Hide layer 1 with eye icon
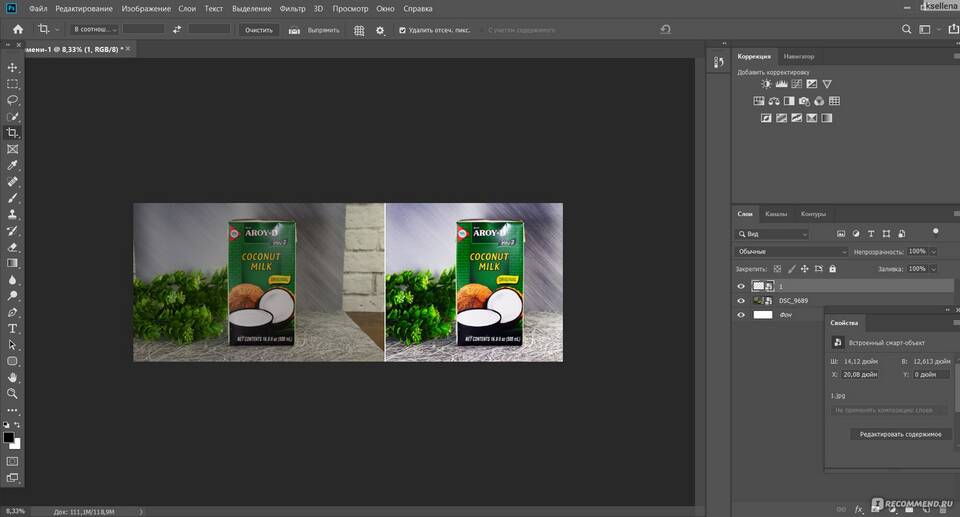The width and height of the screenshot is (960, 517). pos(741,286)
